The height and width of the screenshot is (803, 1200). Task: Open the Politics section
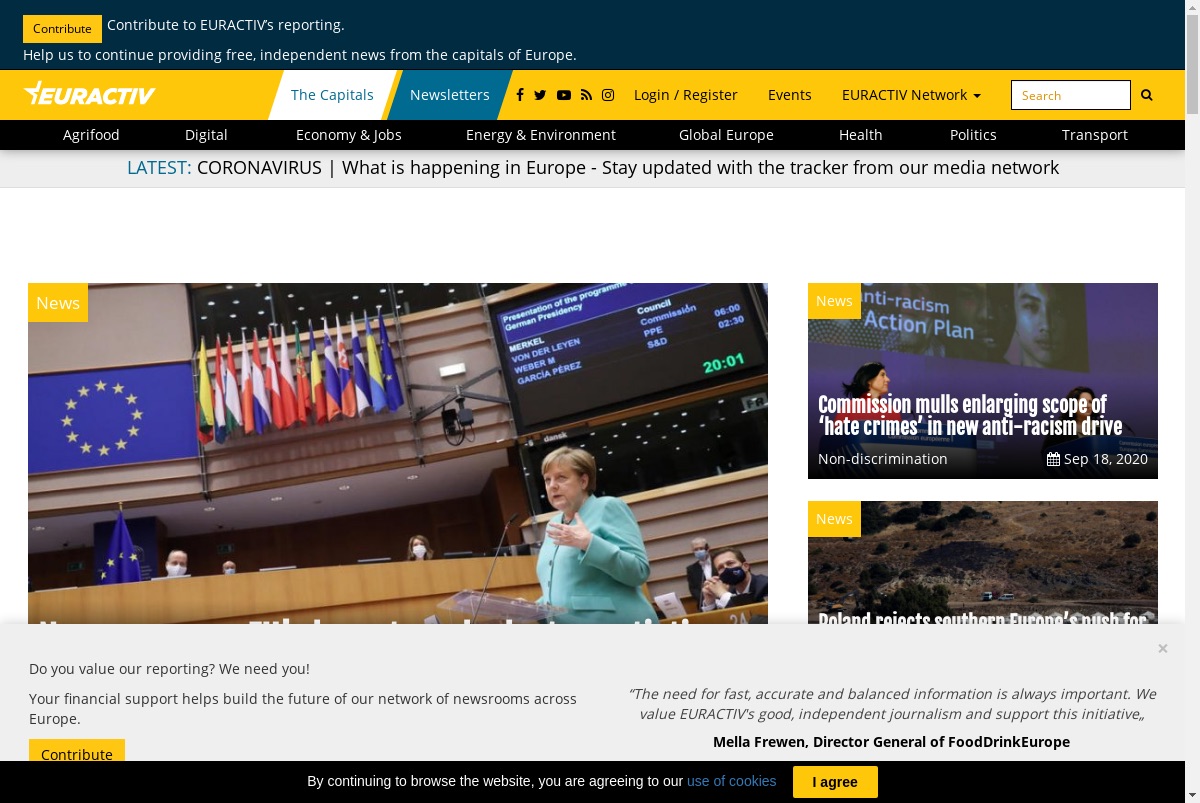(x=973, y=135)
